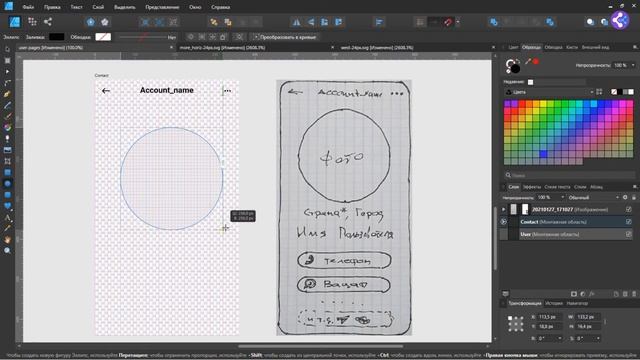The image size is (640, 360).
Task: Open the alignment options icon
Action: click(379, 22)
